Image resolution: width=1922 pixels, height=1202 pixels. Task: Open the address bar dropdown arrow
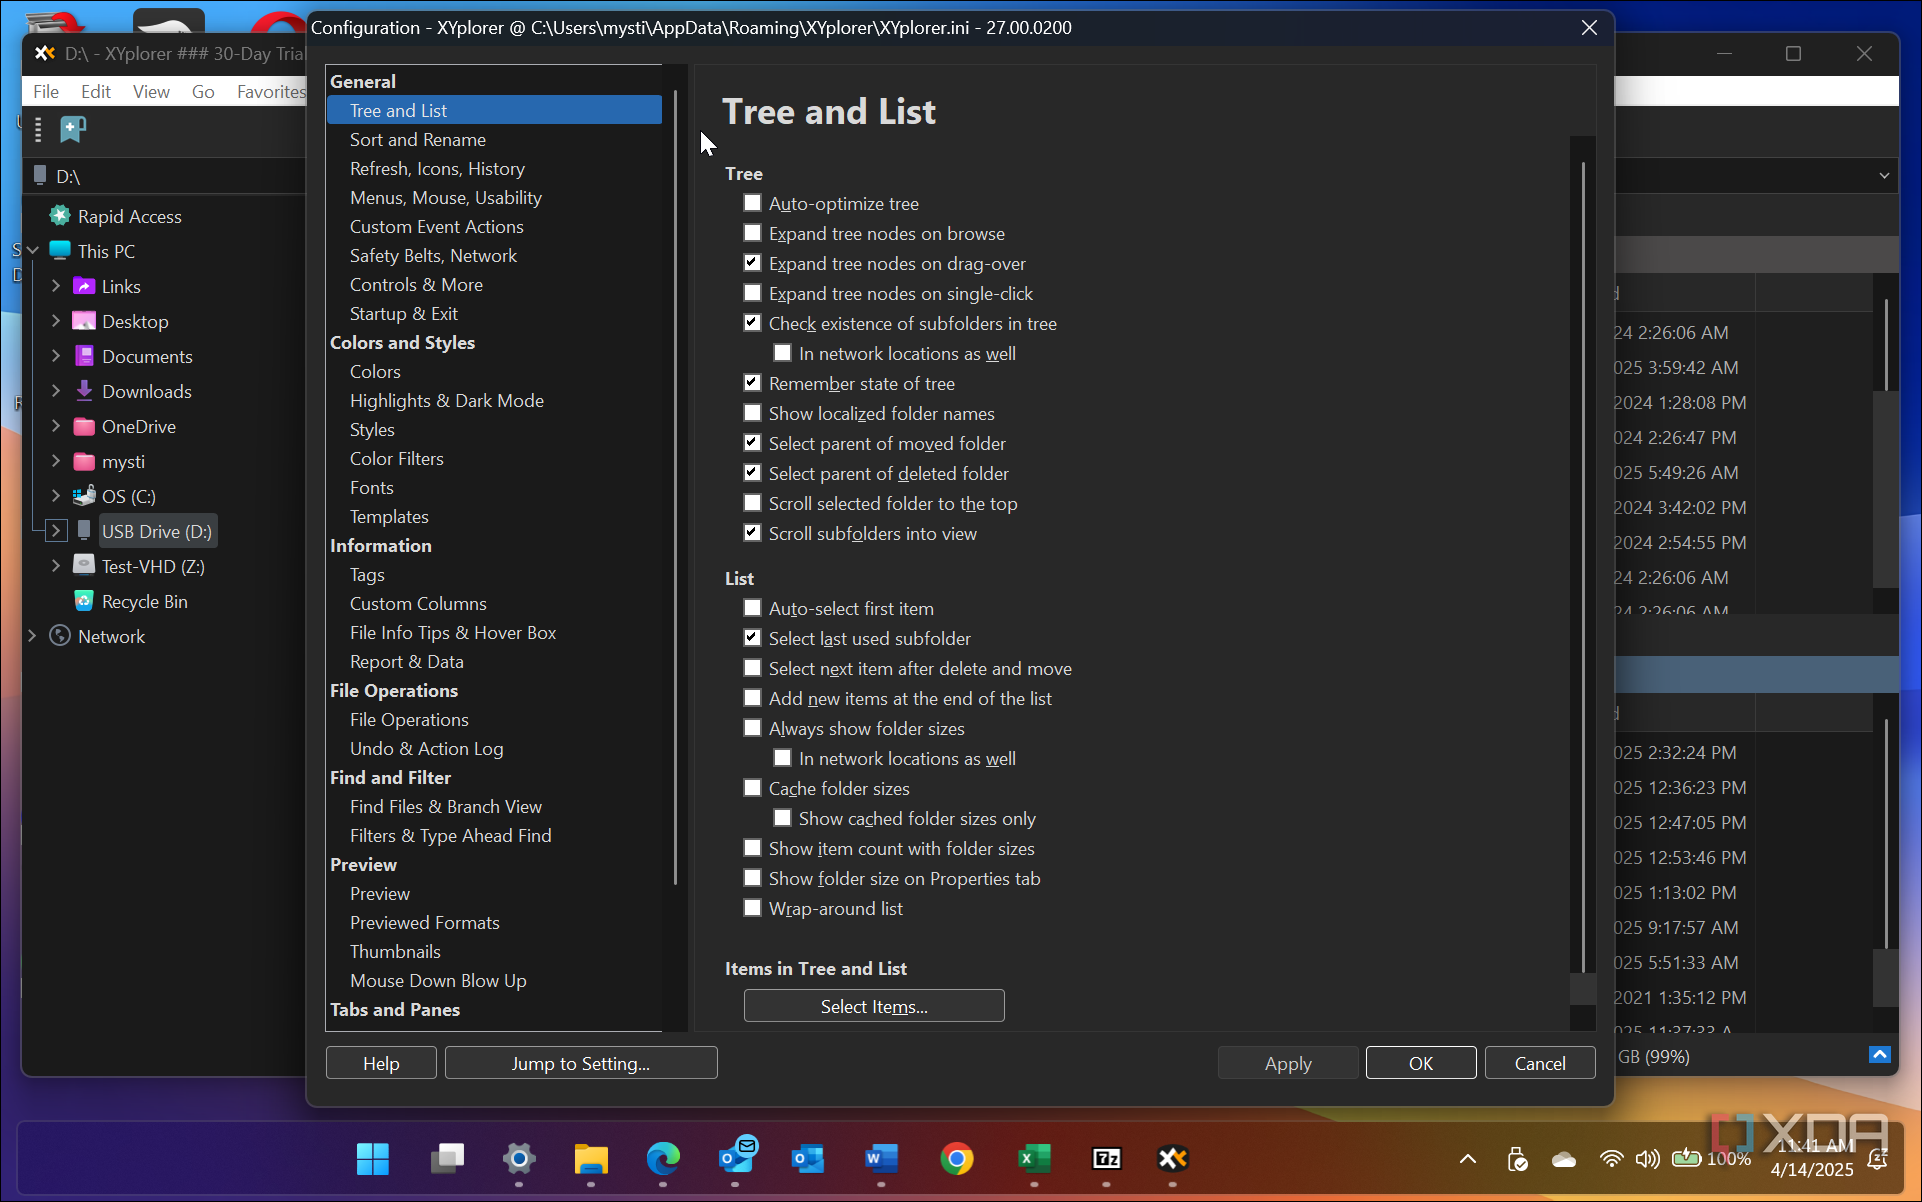pos(1884,176)
